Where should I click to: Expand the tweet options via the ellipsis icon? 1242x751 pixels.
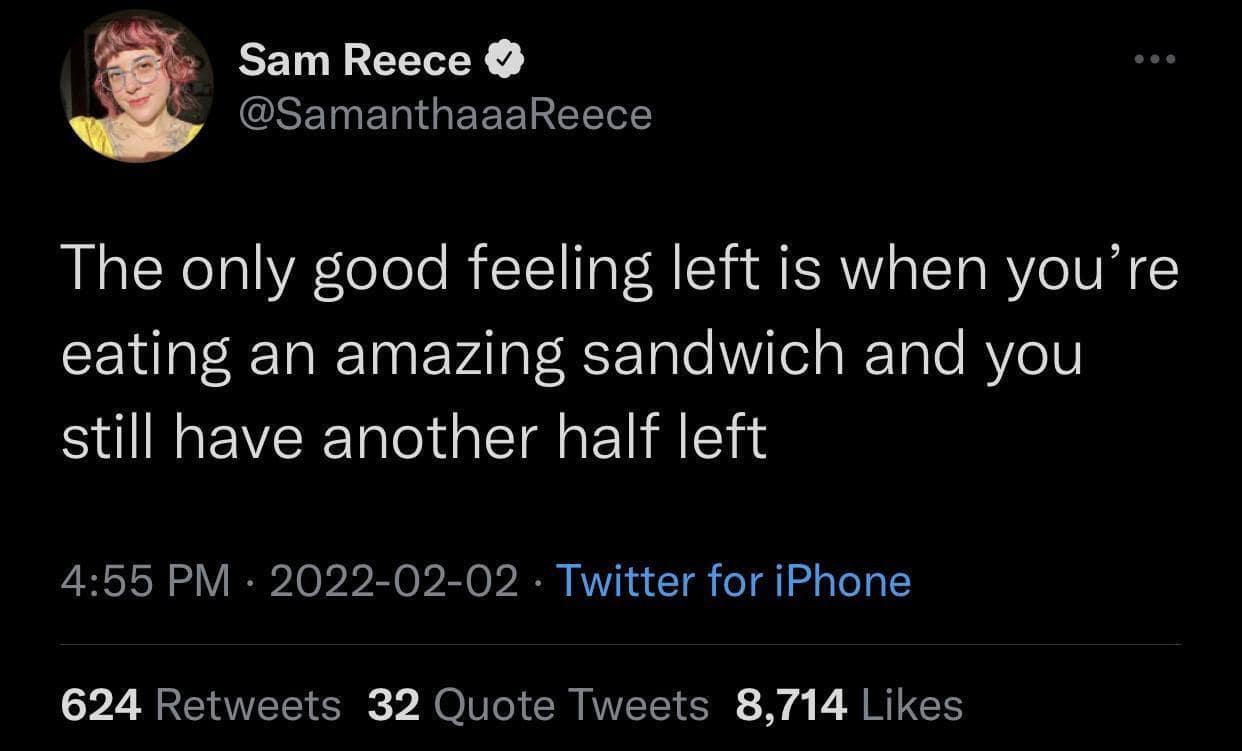point(1155,58)
